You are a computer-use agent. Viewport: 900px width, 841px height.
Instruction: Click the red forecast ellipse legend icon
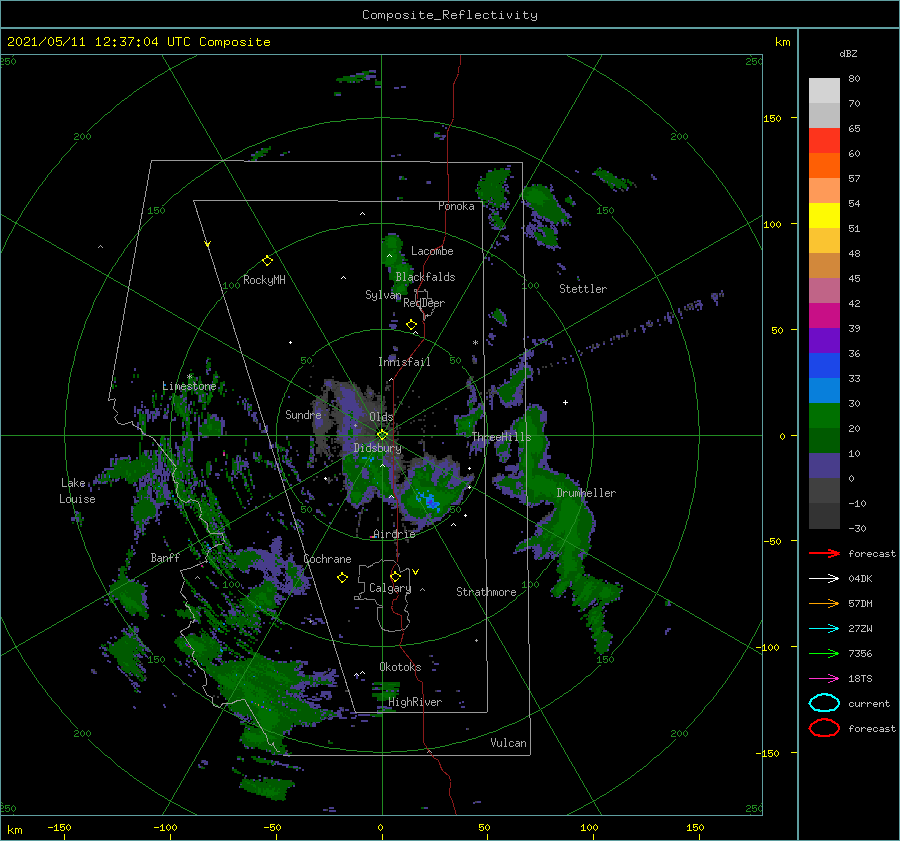pyautogui.click(x=824, y=728)
